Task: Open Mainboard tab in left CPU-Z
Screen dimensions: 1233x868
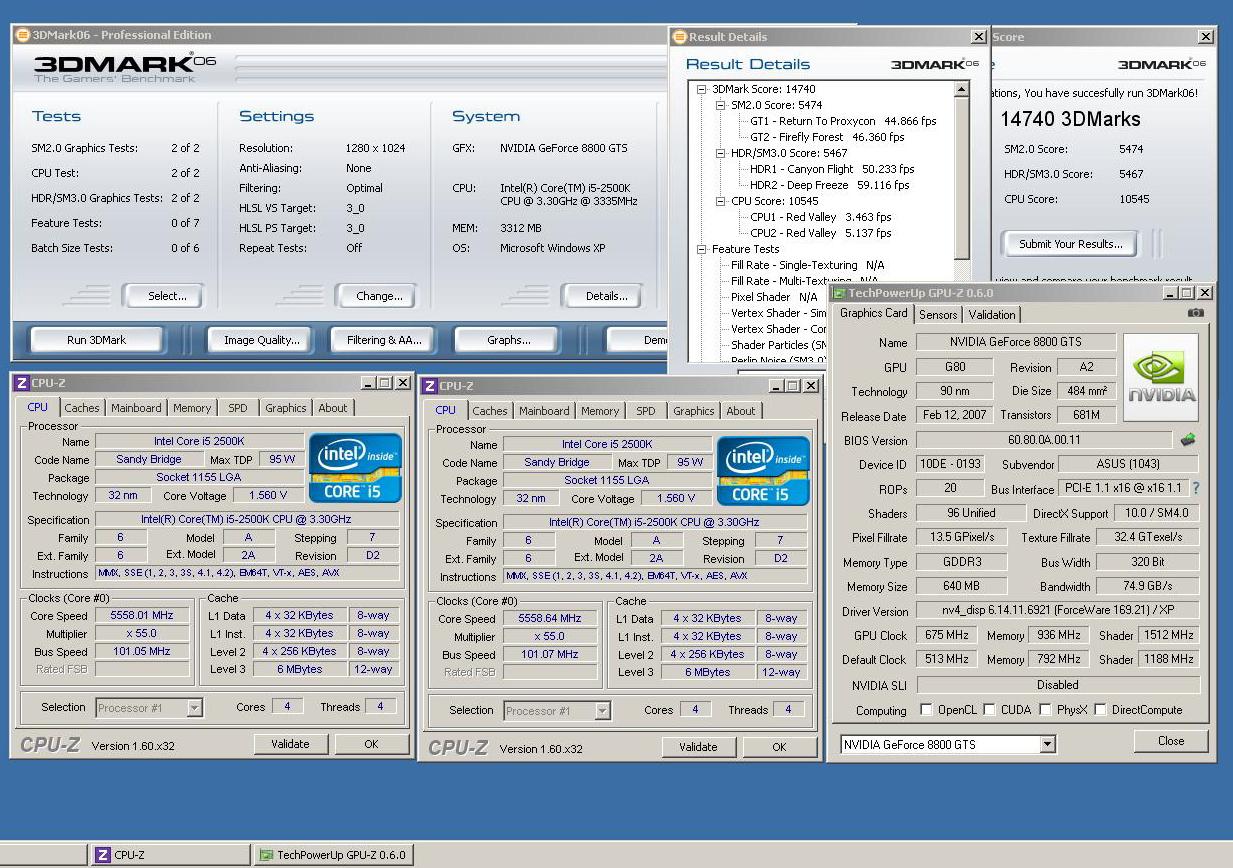Action: (136, 408)
